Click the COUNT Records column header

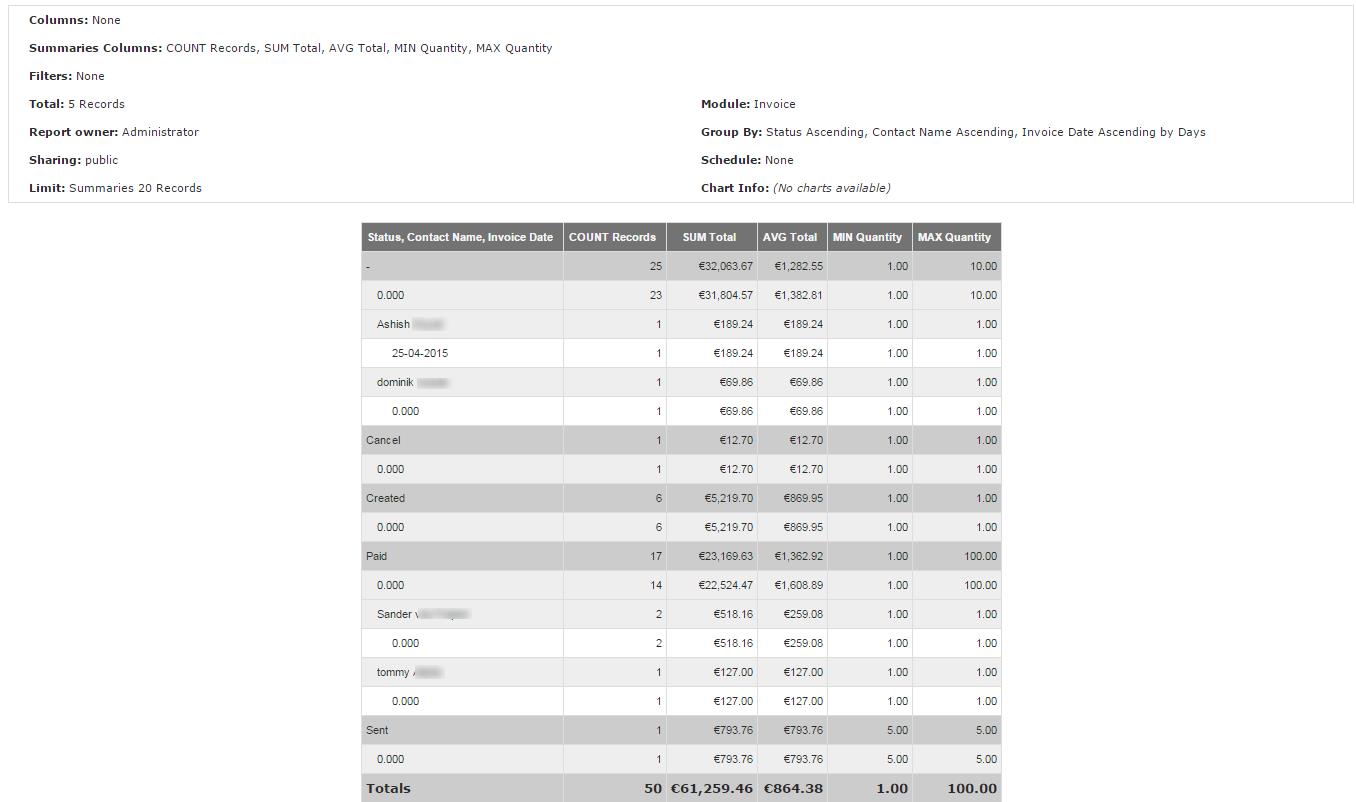pyautogui.click(x=612, y=237)
